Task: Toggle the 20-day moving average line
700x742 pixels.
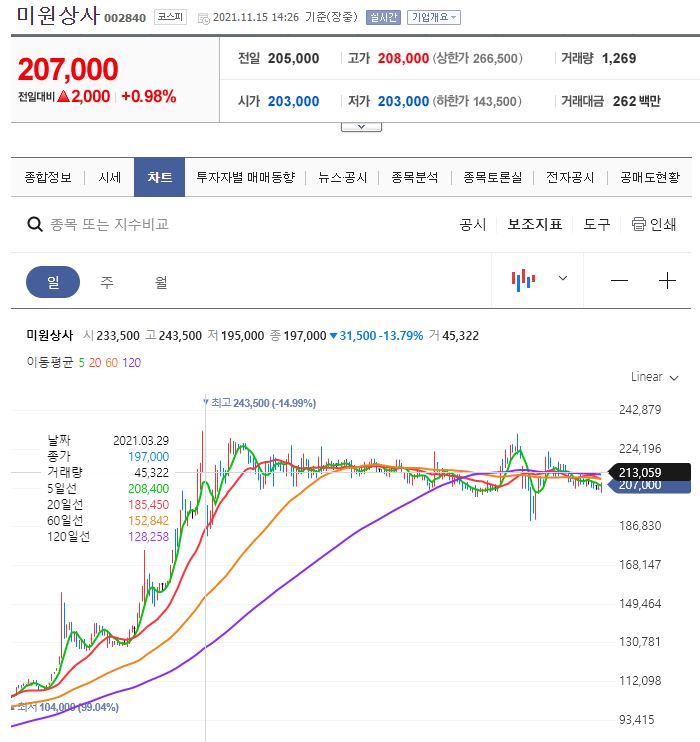Action: 96,362
